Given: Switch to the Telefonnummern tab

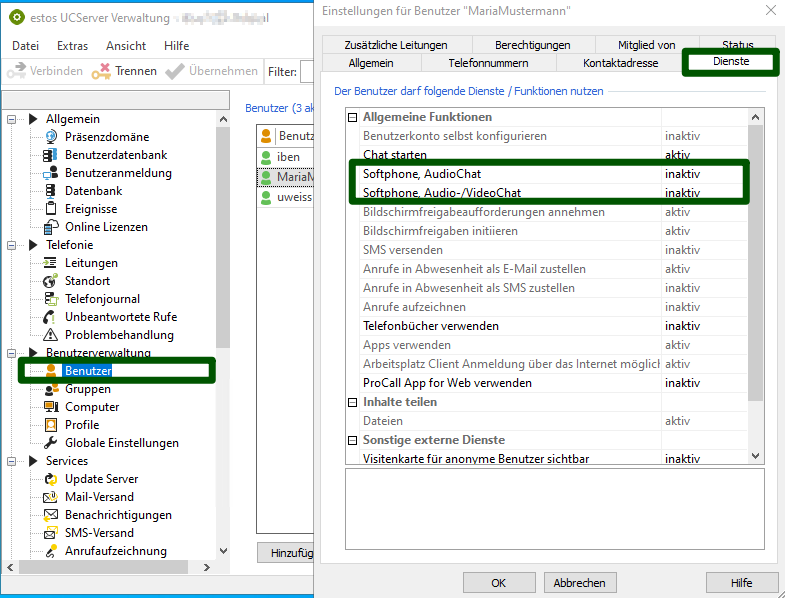Looking at the screenshot, I should [x=488, y=63].
